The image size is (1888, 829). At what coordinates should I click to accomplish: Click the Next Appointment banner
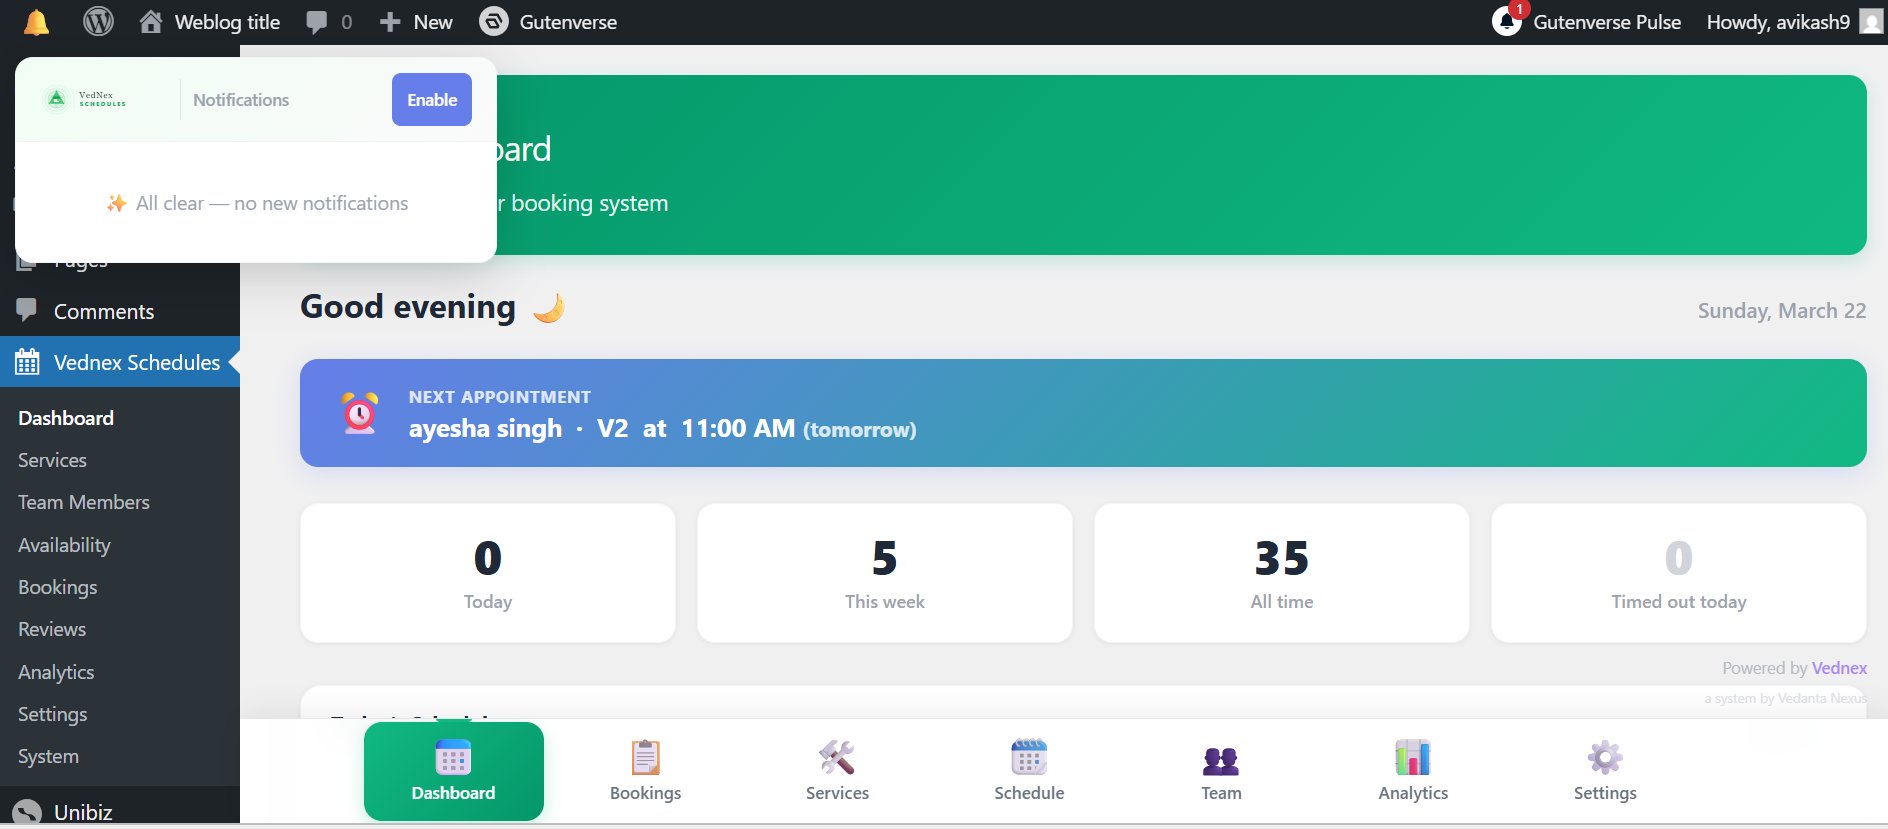point(1082,413)
